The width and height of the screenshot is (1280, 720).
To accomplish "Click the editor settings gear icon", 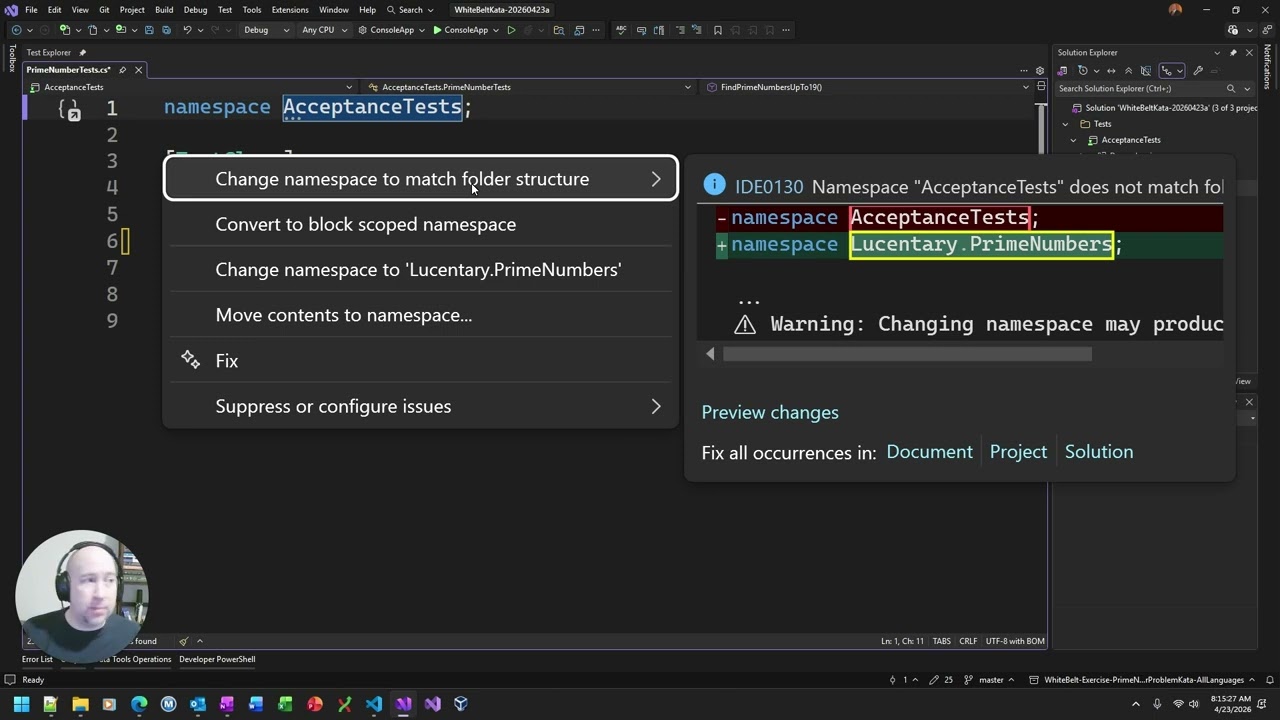I will (x=1040, y=71).
